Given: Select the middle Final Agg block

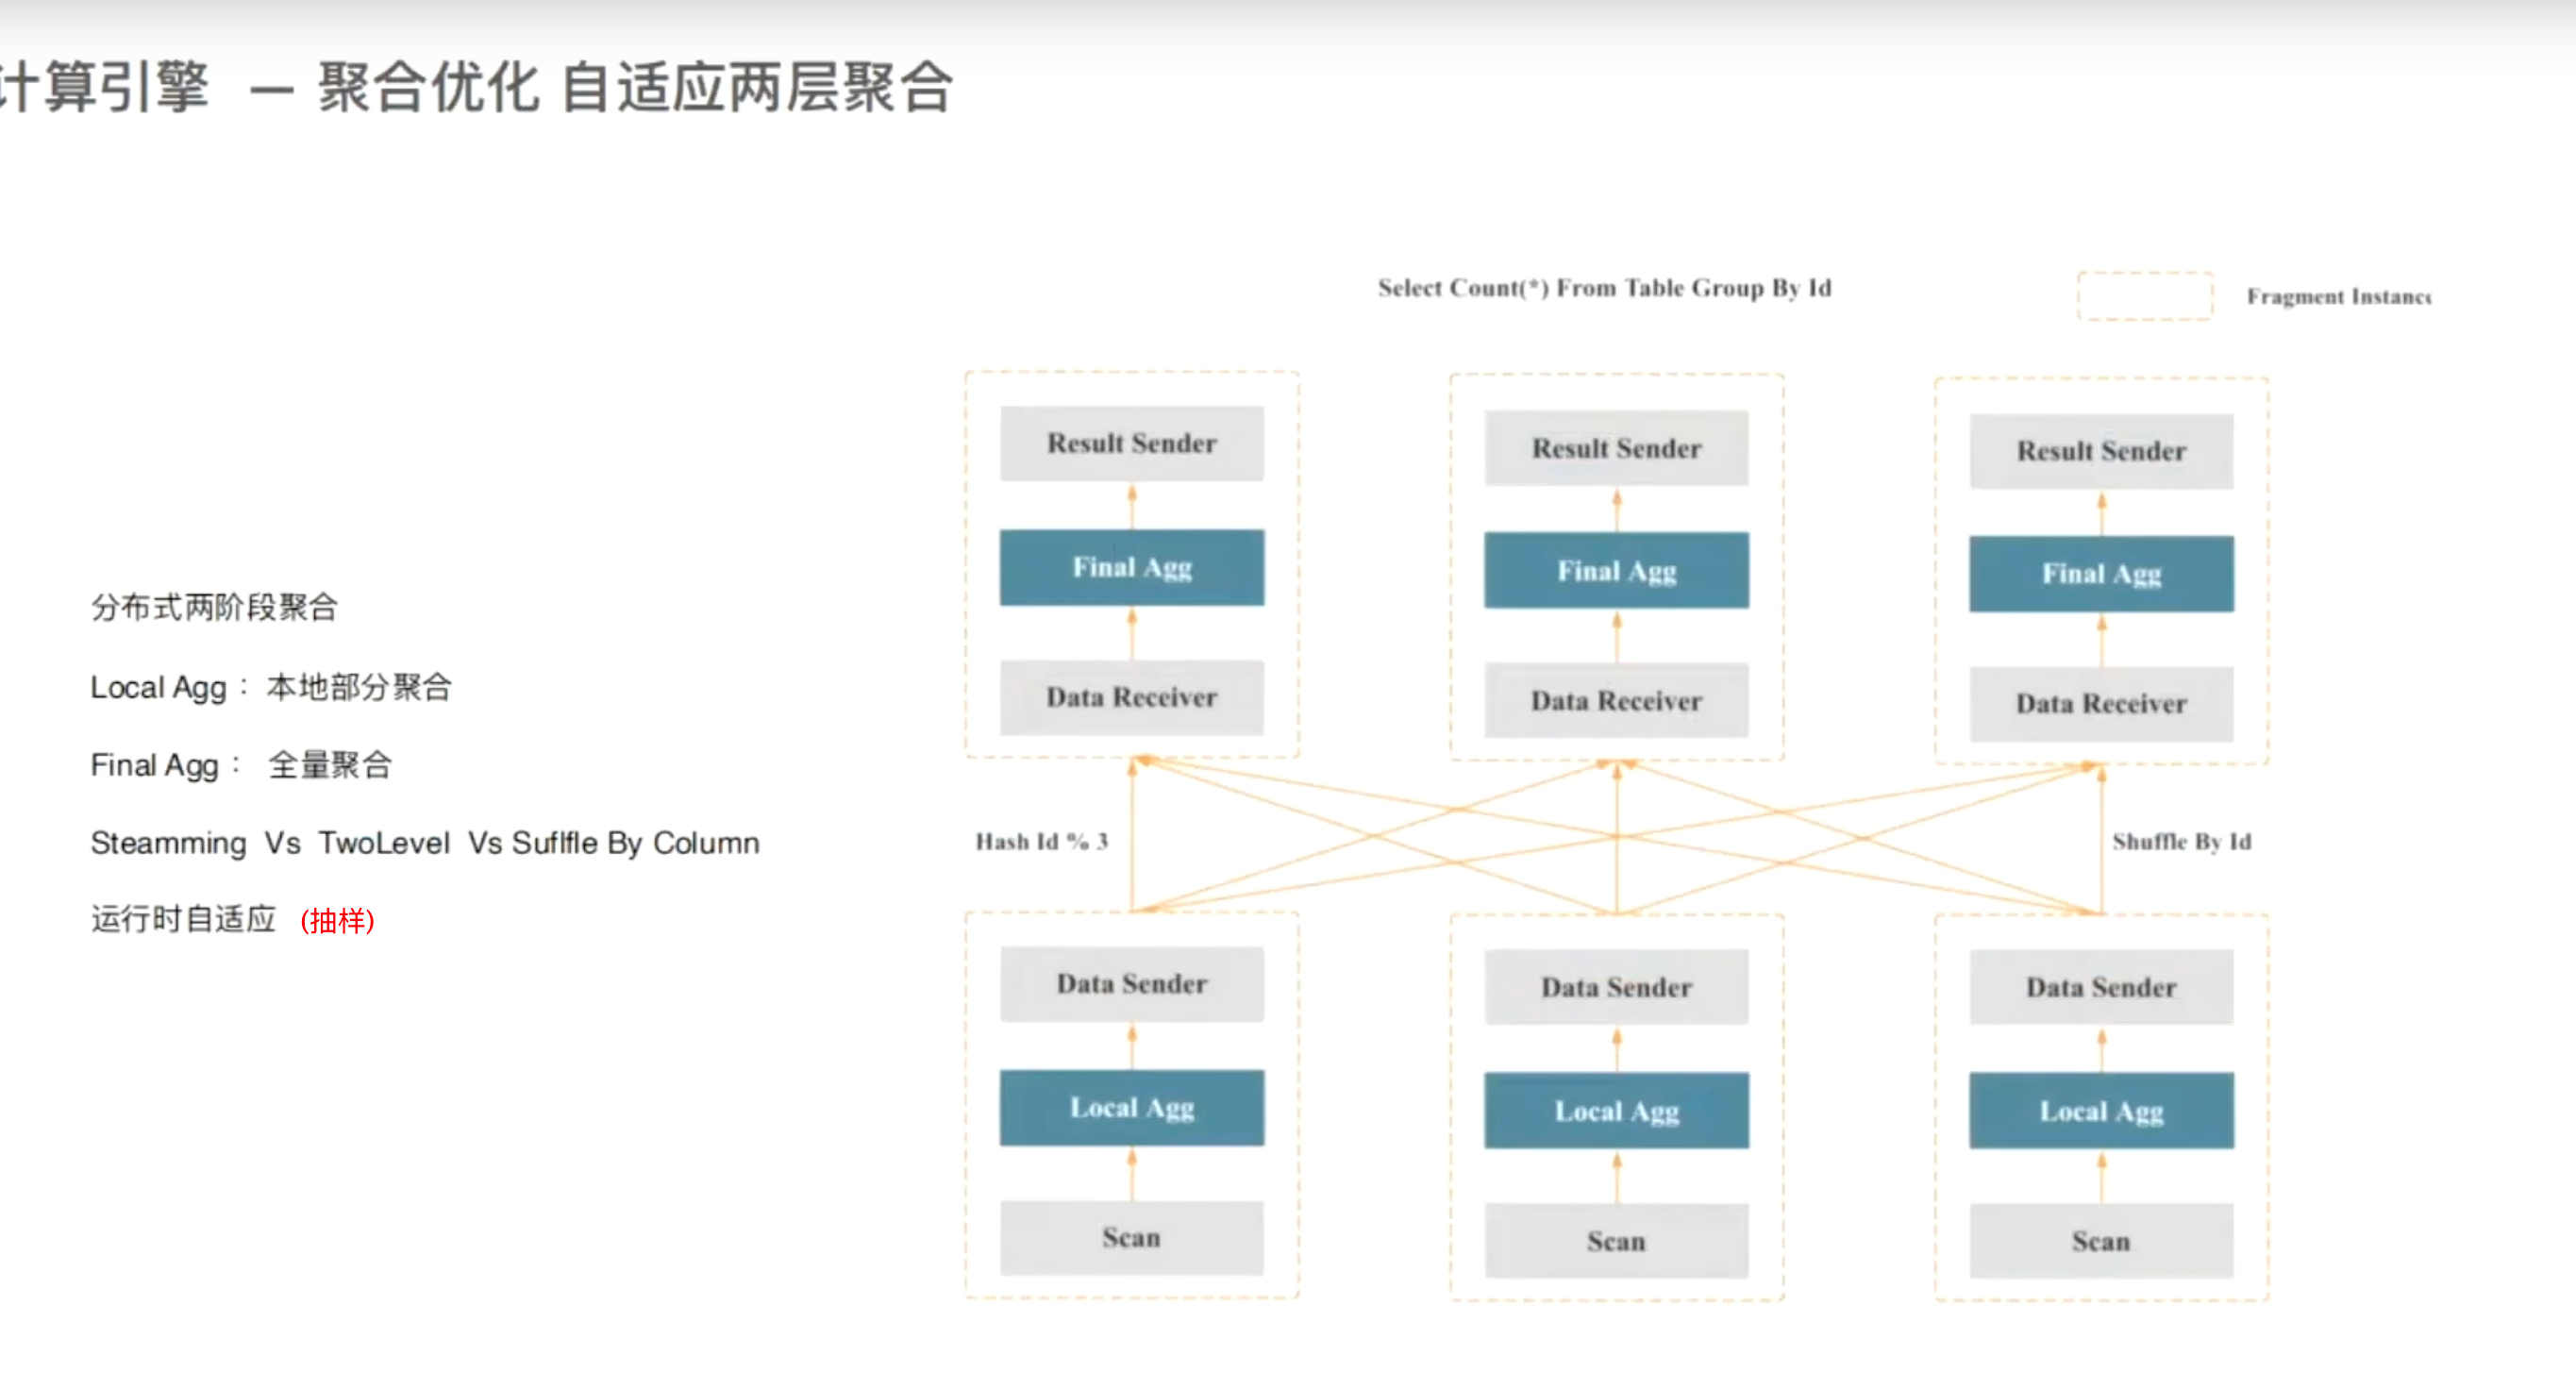Looking at the screenshot, I should [x=1615, y=571].
